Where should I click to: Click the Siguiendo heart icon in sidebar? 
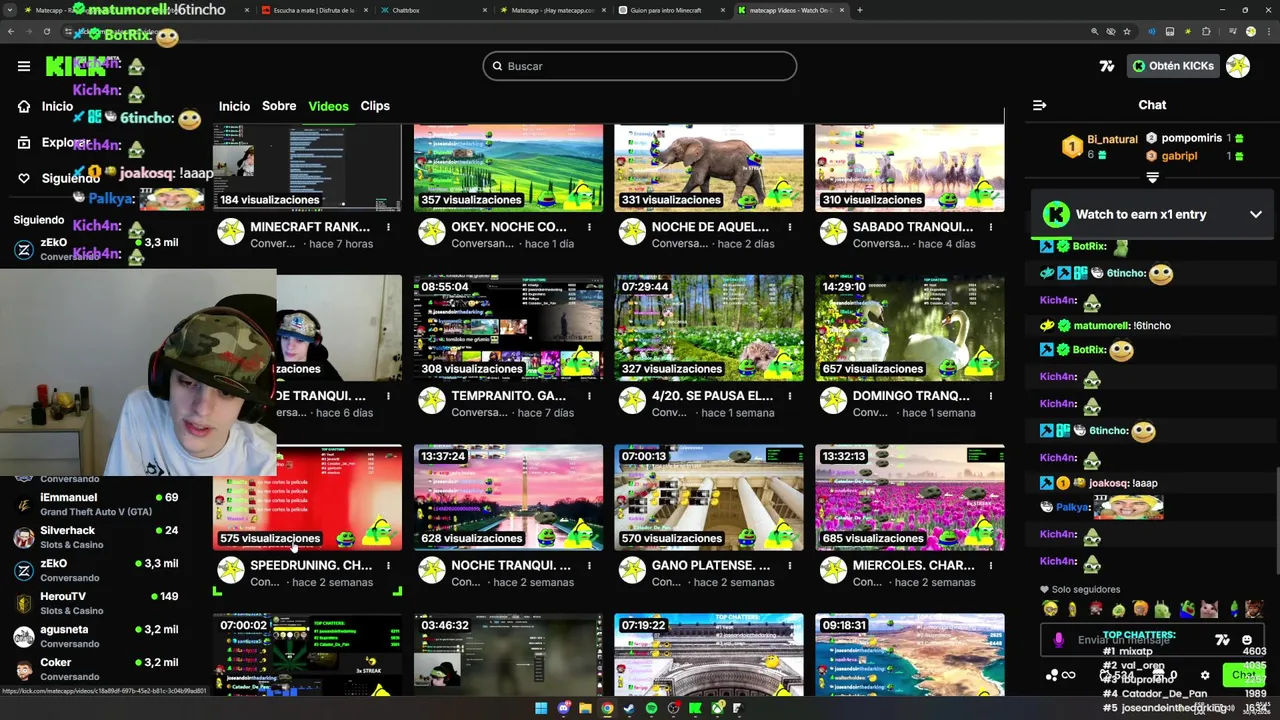click(x=24, y=178)
